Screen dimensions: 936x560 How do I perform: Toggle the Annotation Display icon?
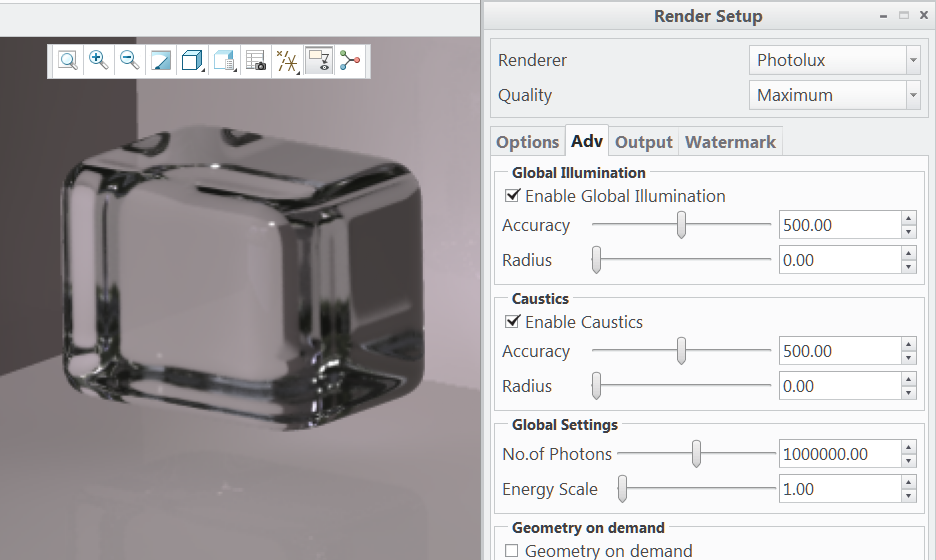click(319, 61)
